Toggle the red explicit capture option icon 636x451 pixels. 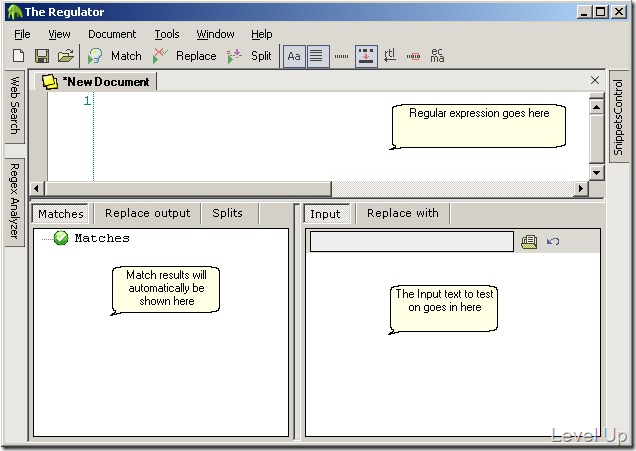click(x=413, y=56)
